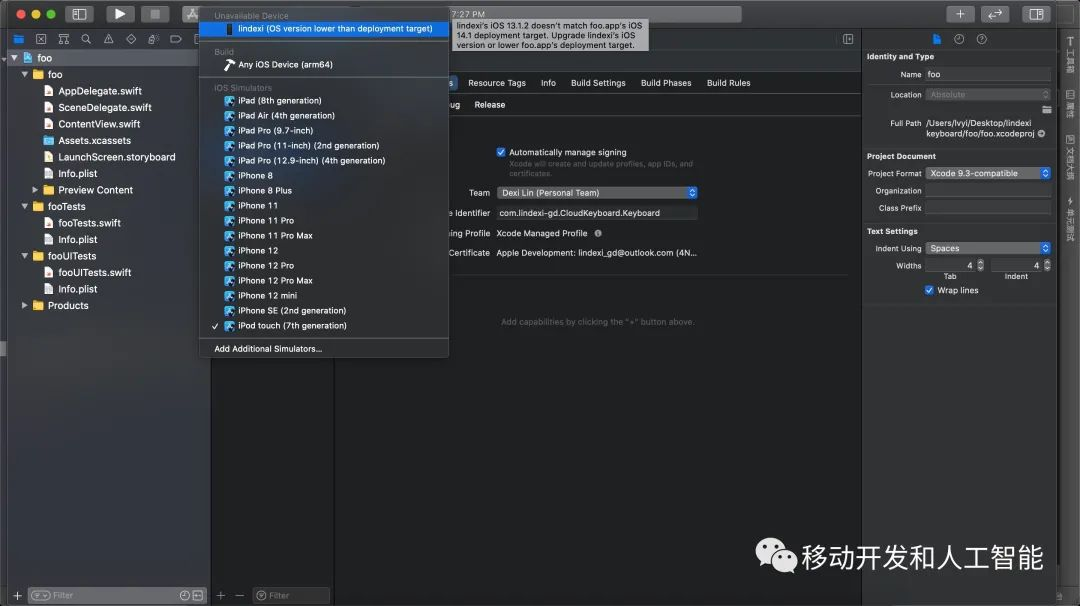Edit the project Name field

click(988, 74)
